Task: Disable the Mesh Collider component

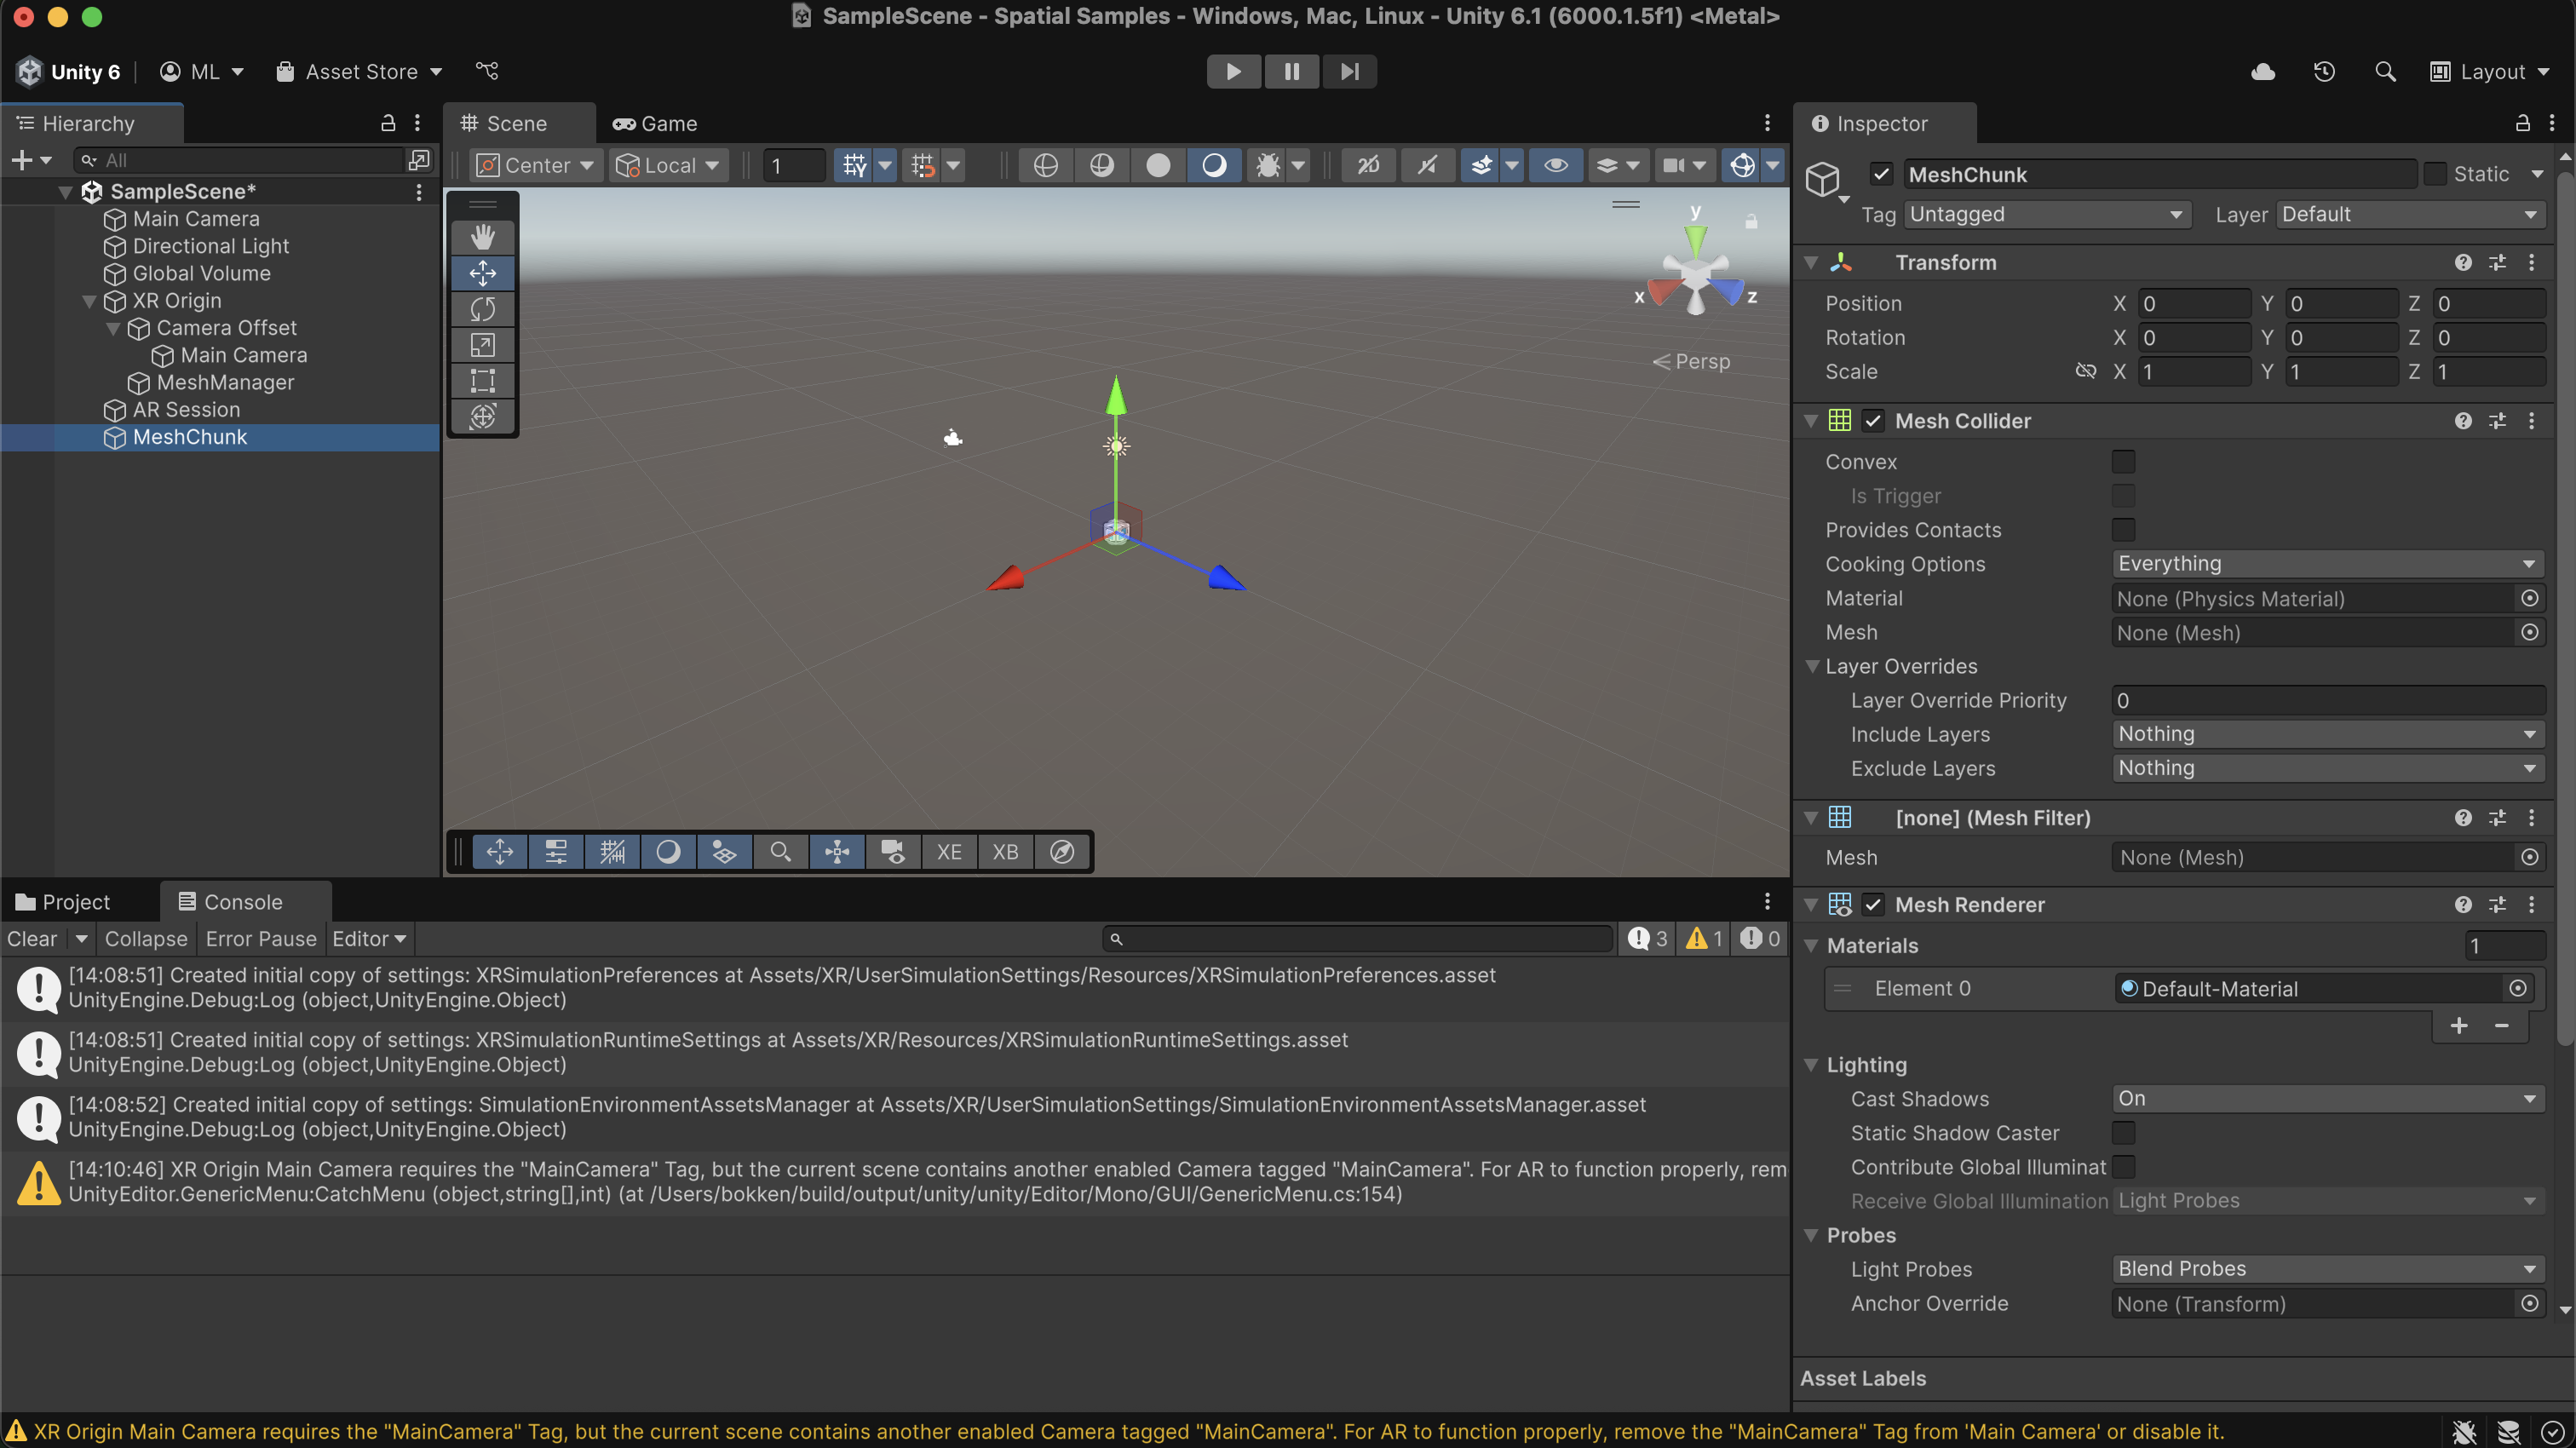Action: point(1874,420)
